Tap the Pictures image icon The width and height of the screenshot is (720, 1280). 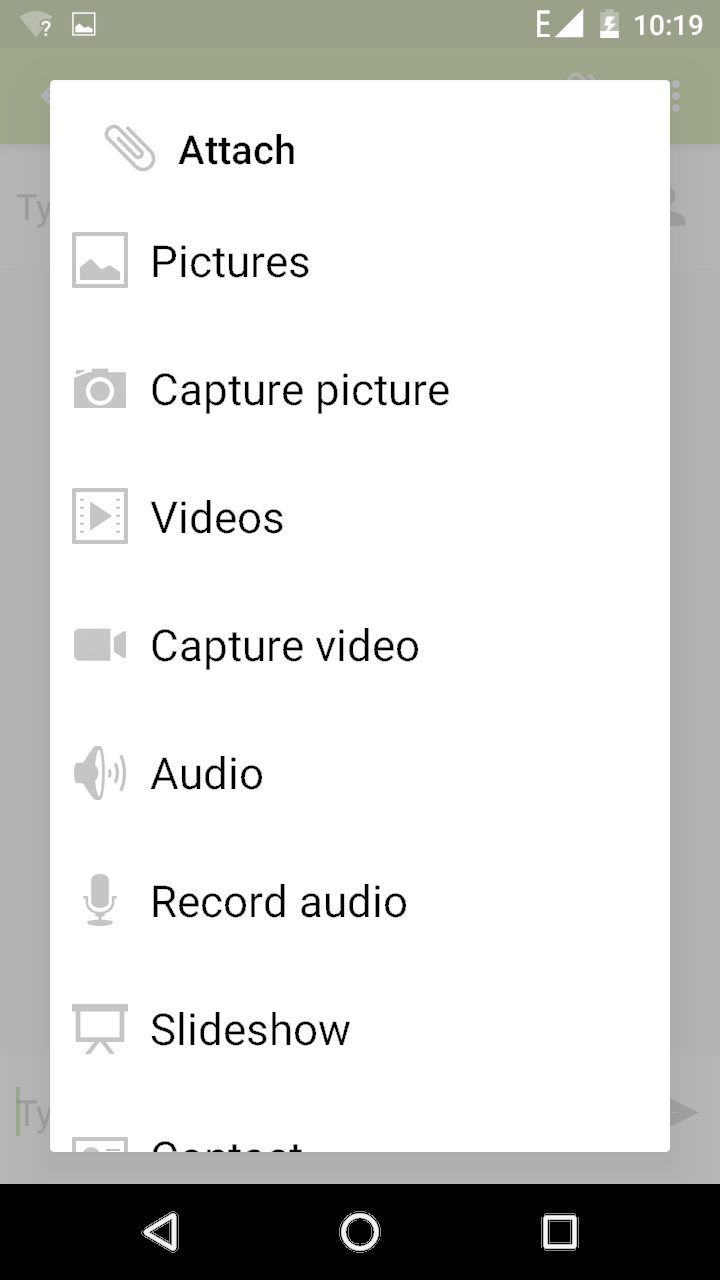100,260
